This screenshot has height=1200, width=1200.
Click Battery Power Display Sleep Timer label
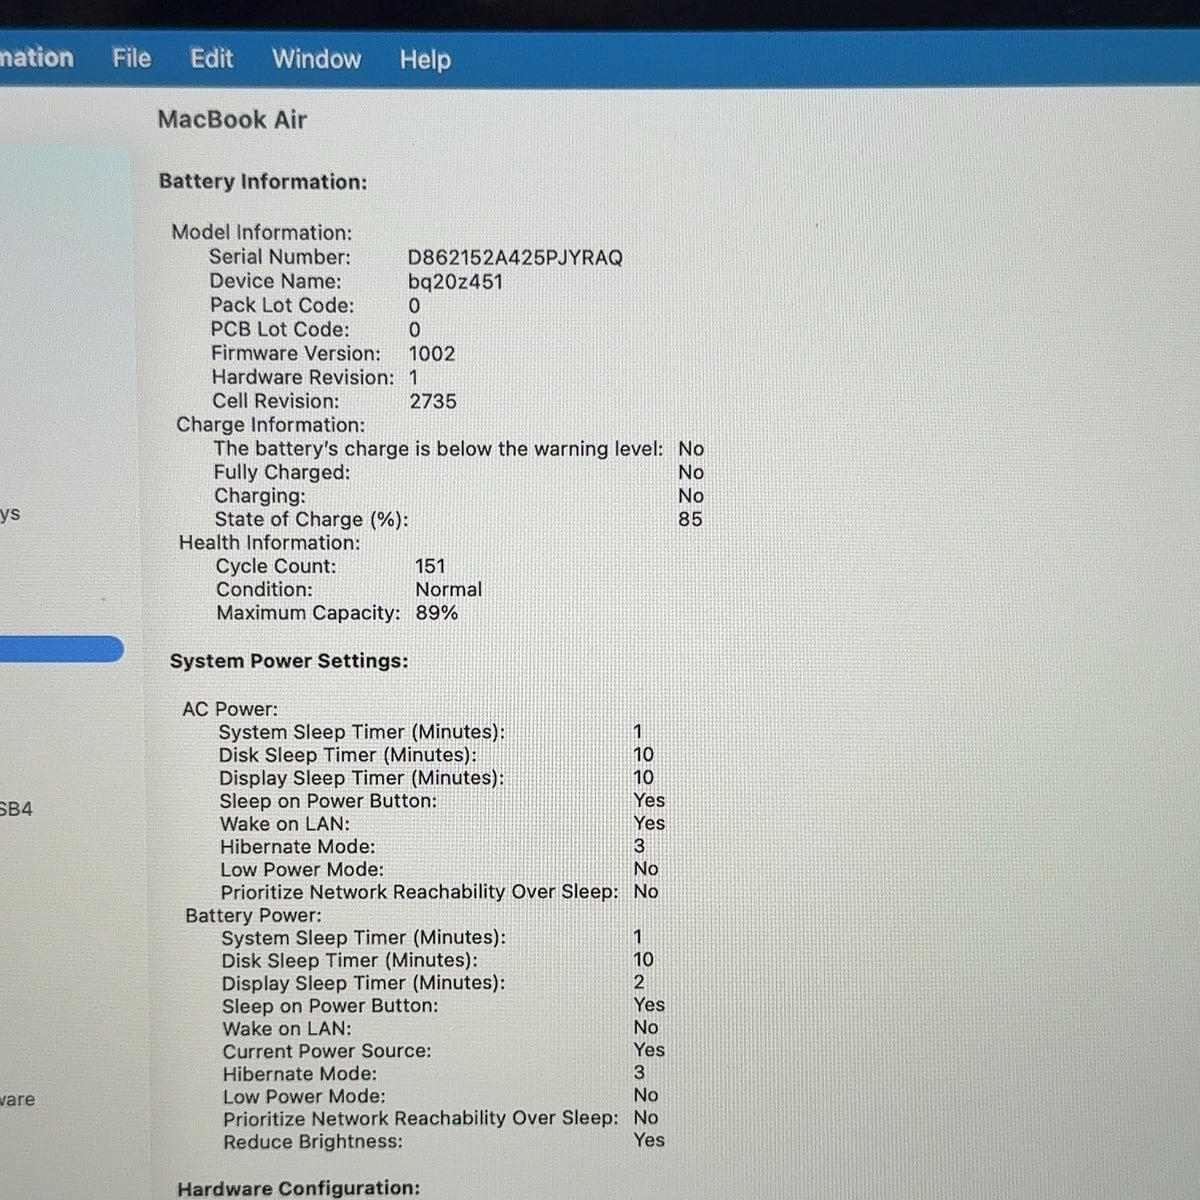pyautogui.click(x=363, y=983)
